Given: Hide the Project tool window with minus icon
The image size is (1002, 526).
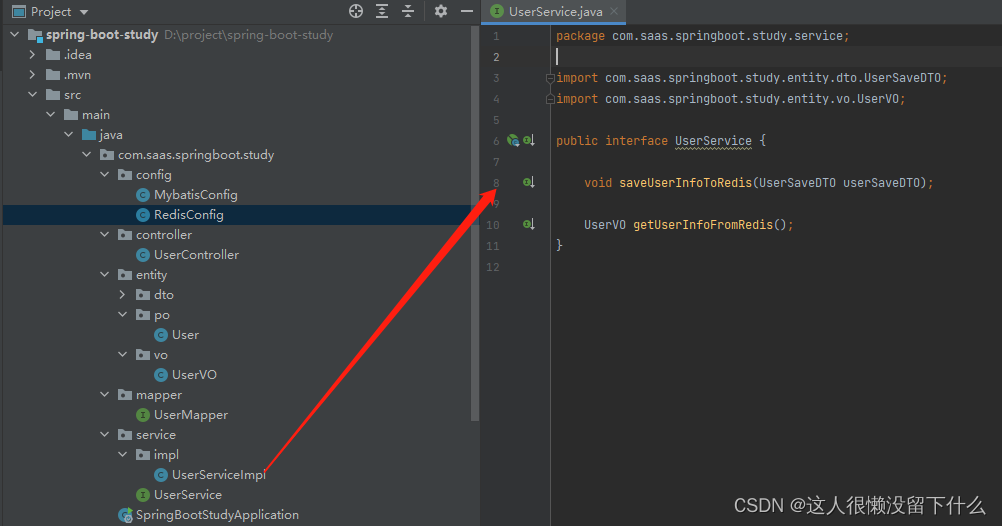Looking at the screenshot, I should [467, 11].
